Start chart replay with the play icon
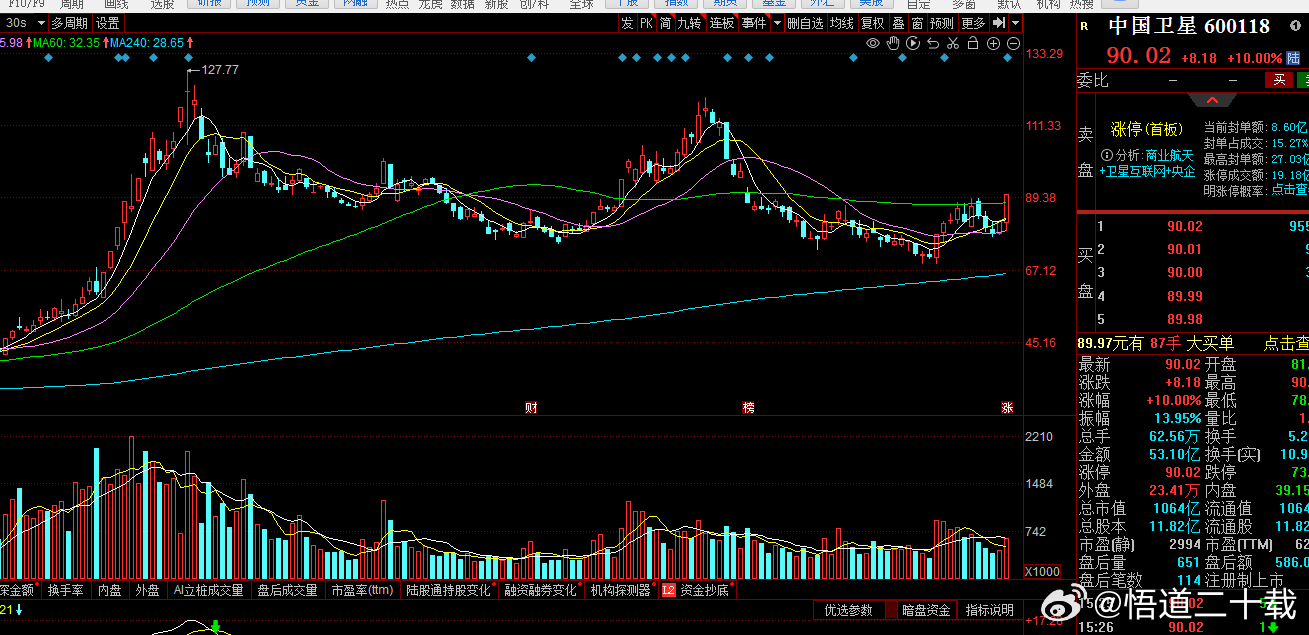 click(913, 43)
